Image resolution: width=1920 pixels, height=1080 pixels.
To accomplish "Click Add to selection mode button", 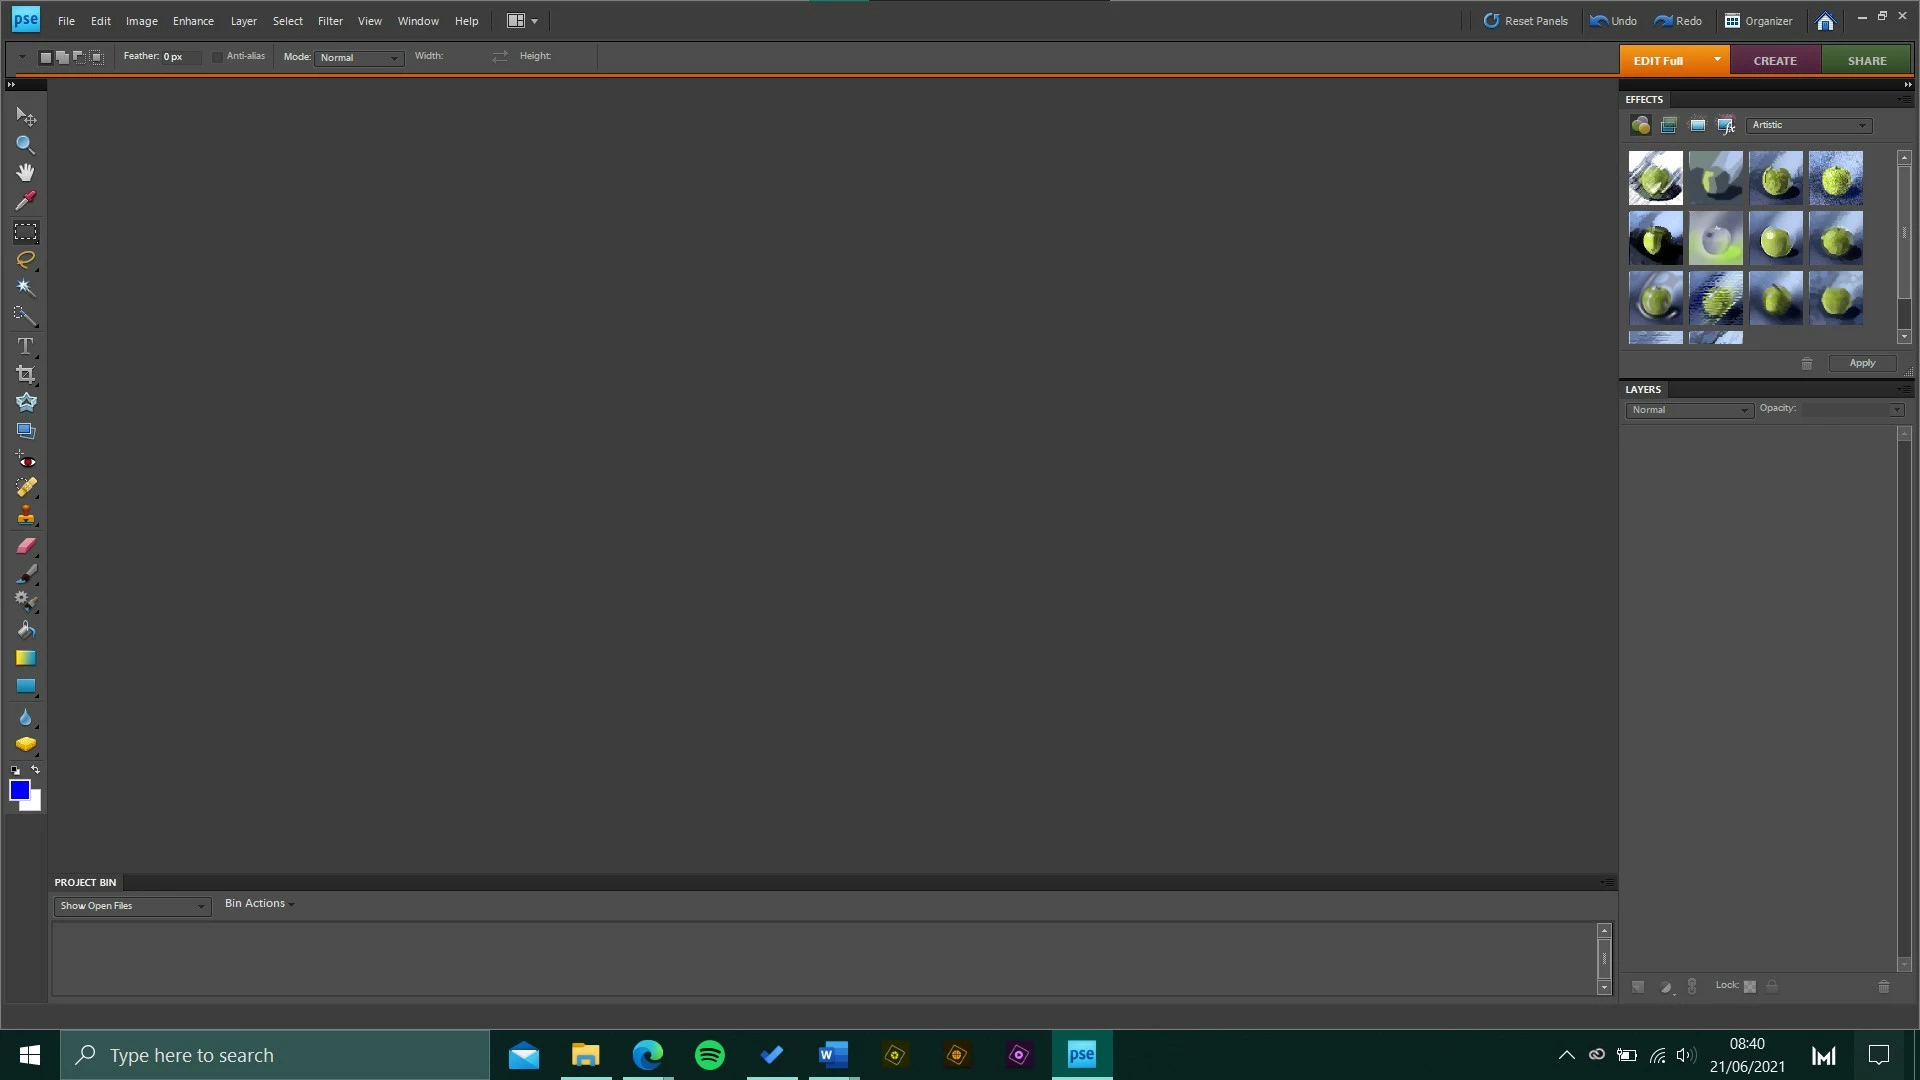I will tap(62, 57).
